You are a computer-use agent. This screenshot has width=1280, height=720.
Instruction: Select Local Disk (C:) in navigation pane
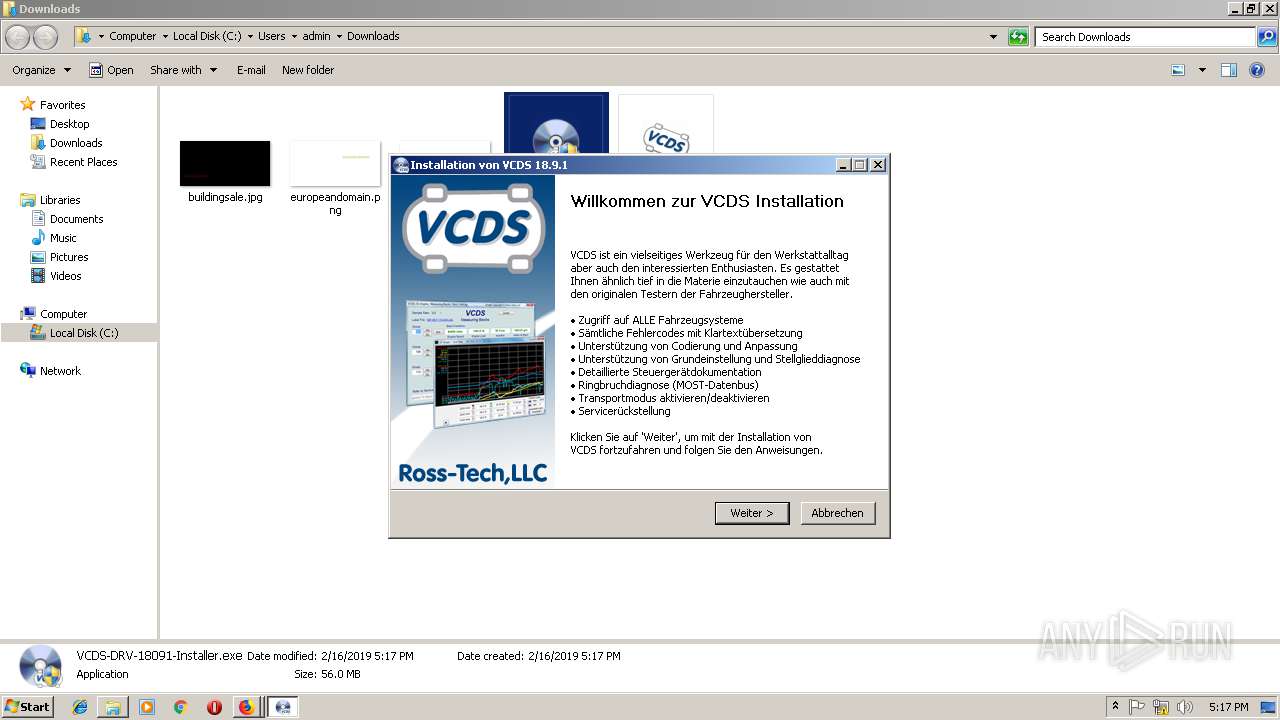click(84, 333)
